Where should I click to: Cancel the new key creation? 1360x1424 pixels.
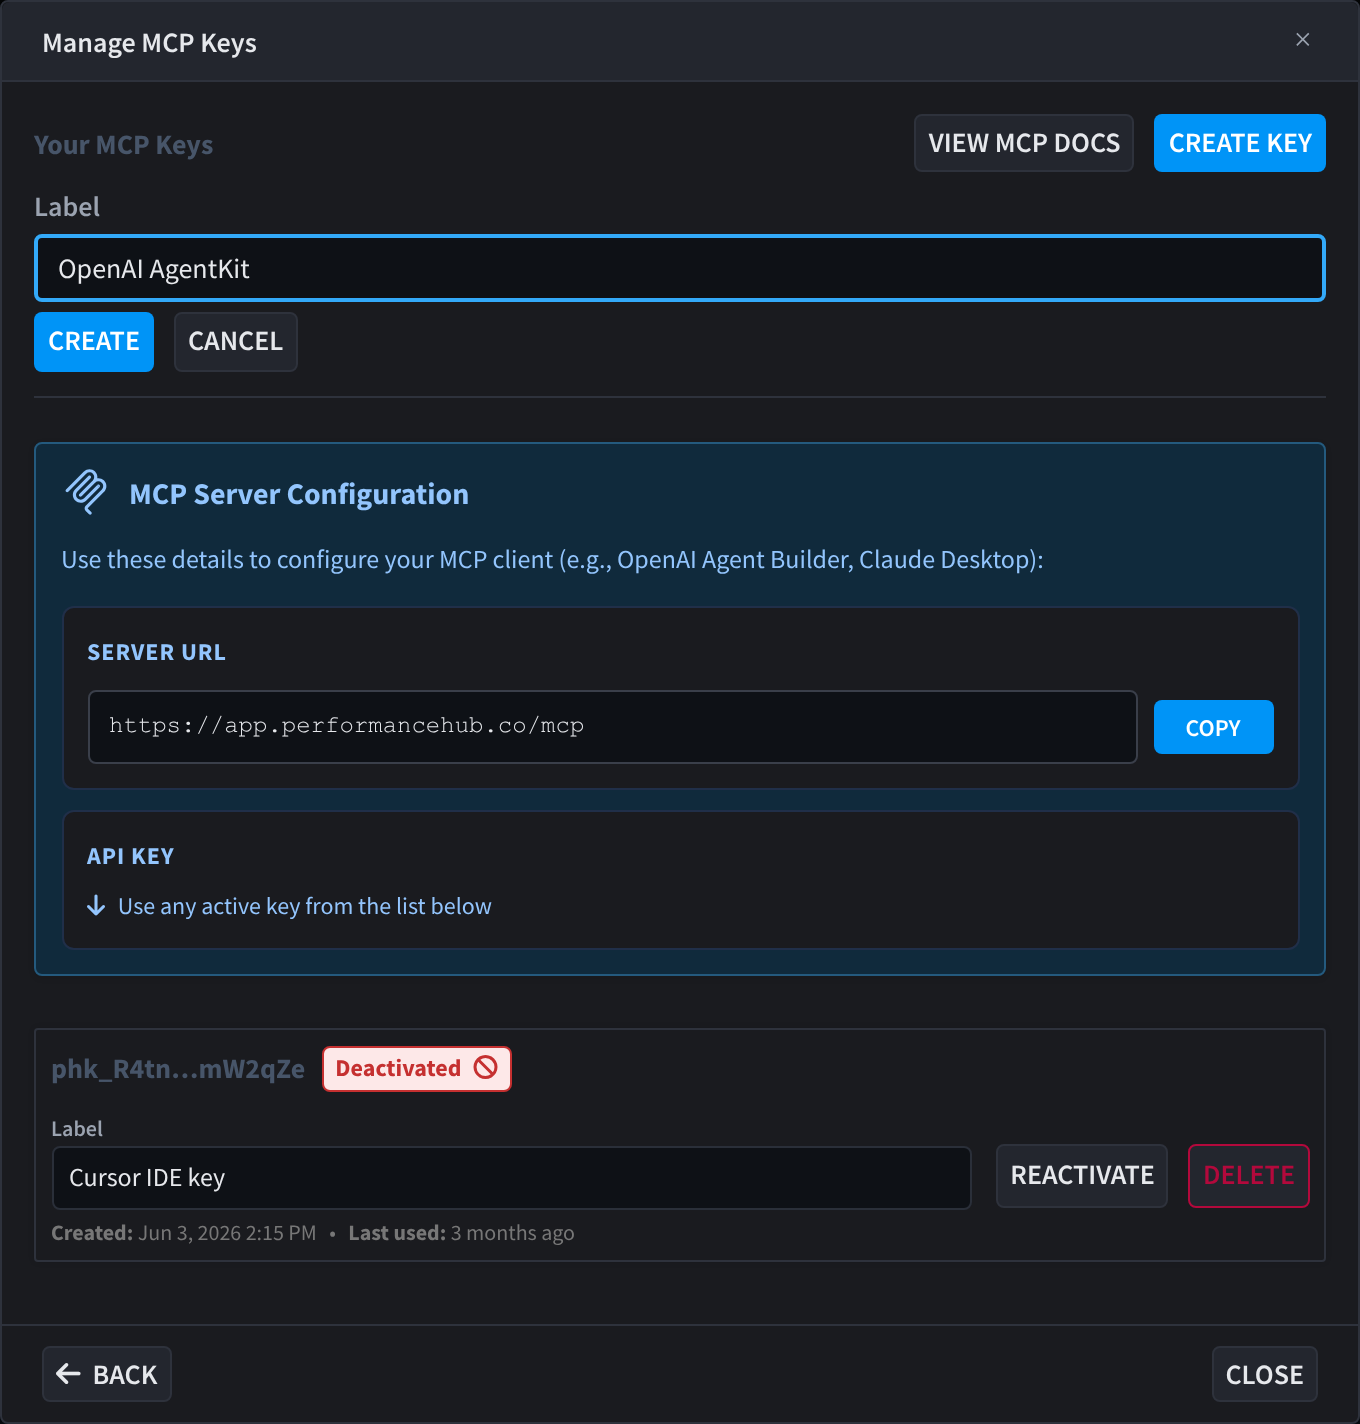236,342
